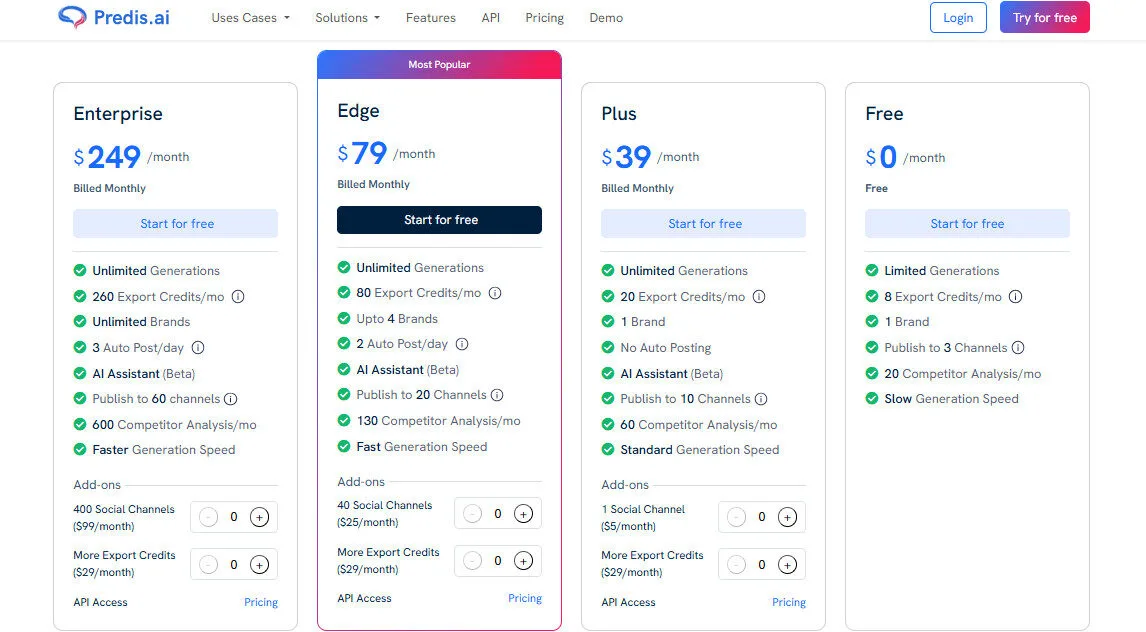Click the info icon on Free plan's Publish channels
Viewport: 1146px width, 632px height.
coord(1019,347)
